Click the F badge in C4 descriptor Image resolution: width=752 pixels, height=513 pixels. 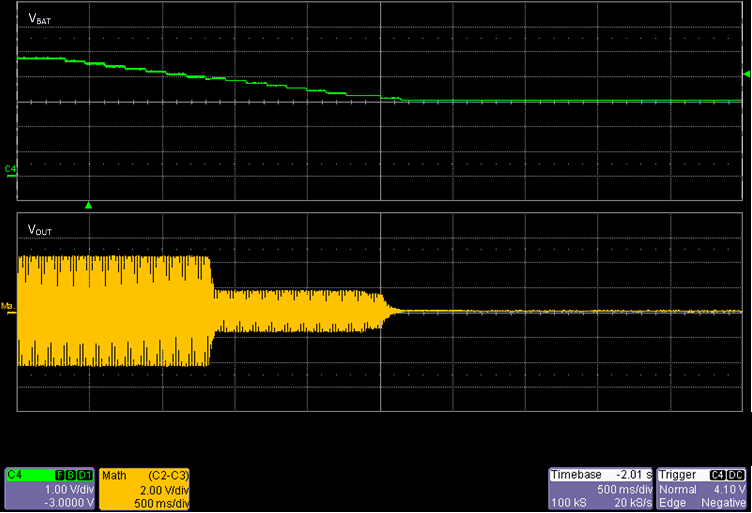pos(62,475)
